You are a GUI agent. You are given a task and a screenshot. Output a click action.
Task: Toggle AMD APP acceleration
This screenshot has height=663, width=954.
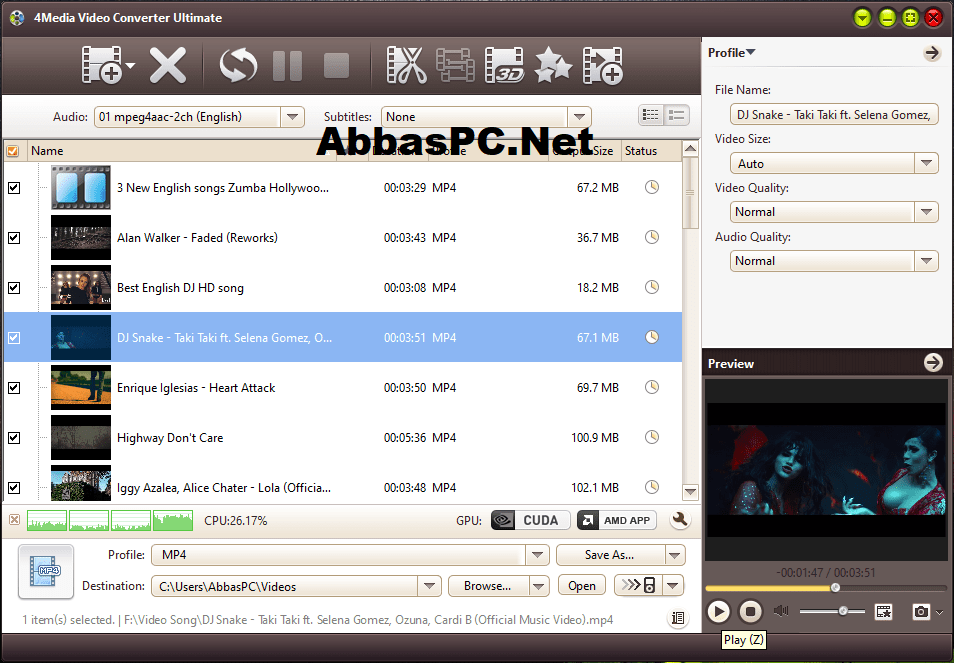click(x=617, y=521)
